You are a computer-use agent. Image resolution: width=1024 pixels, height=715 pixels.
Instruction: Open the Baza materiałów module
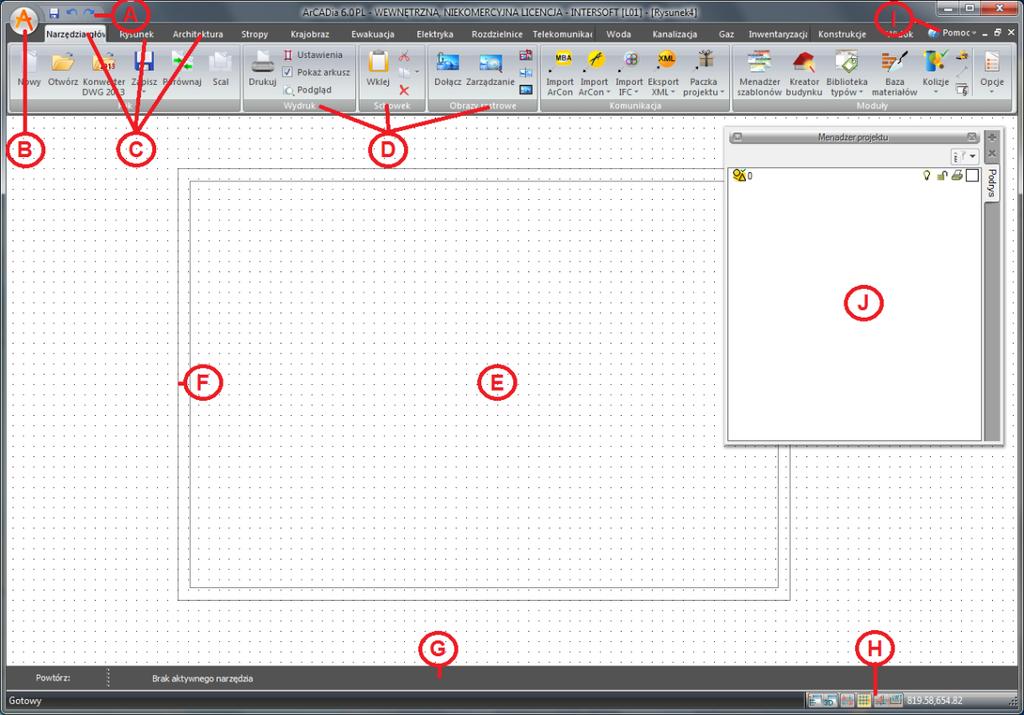(895, 73)
